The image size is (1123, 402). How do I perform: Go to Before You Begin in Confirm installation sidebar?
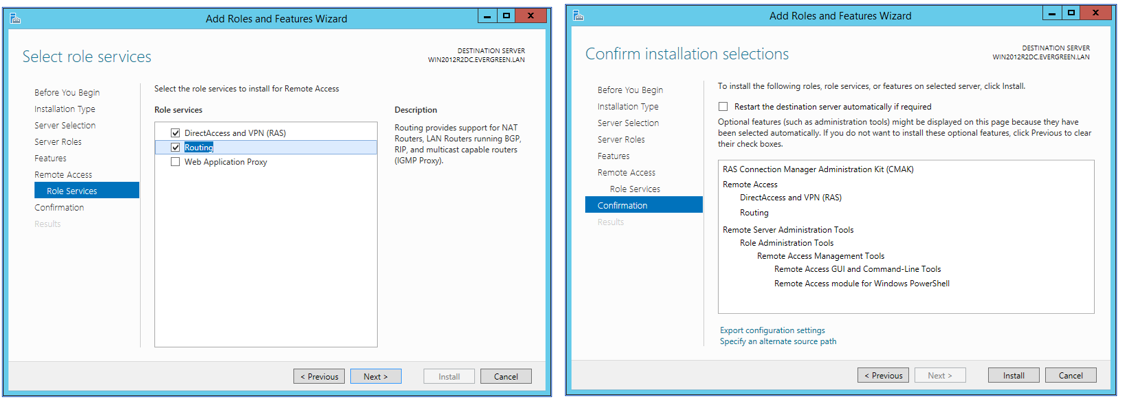coord(630,90)
